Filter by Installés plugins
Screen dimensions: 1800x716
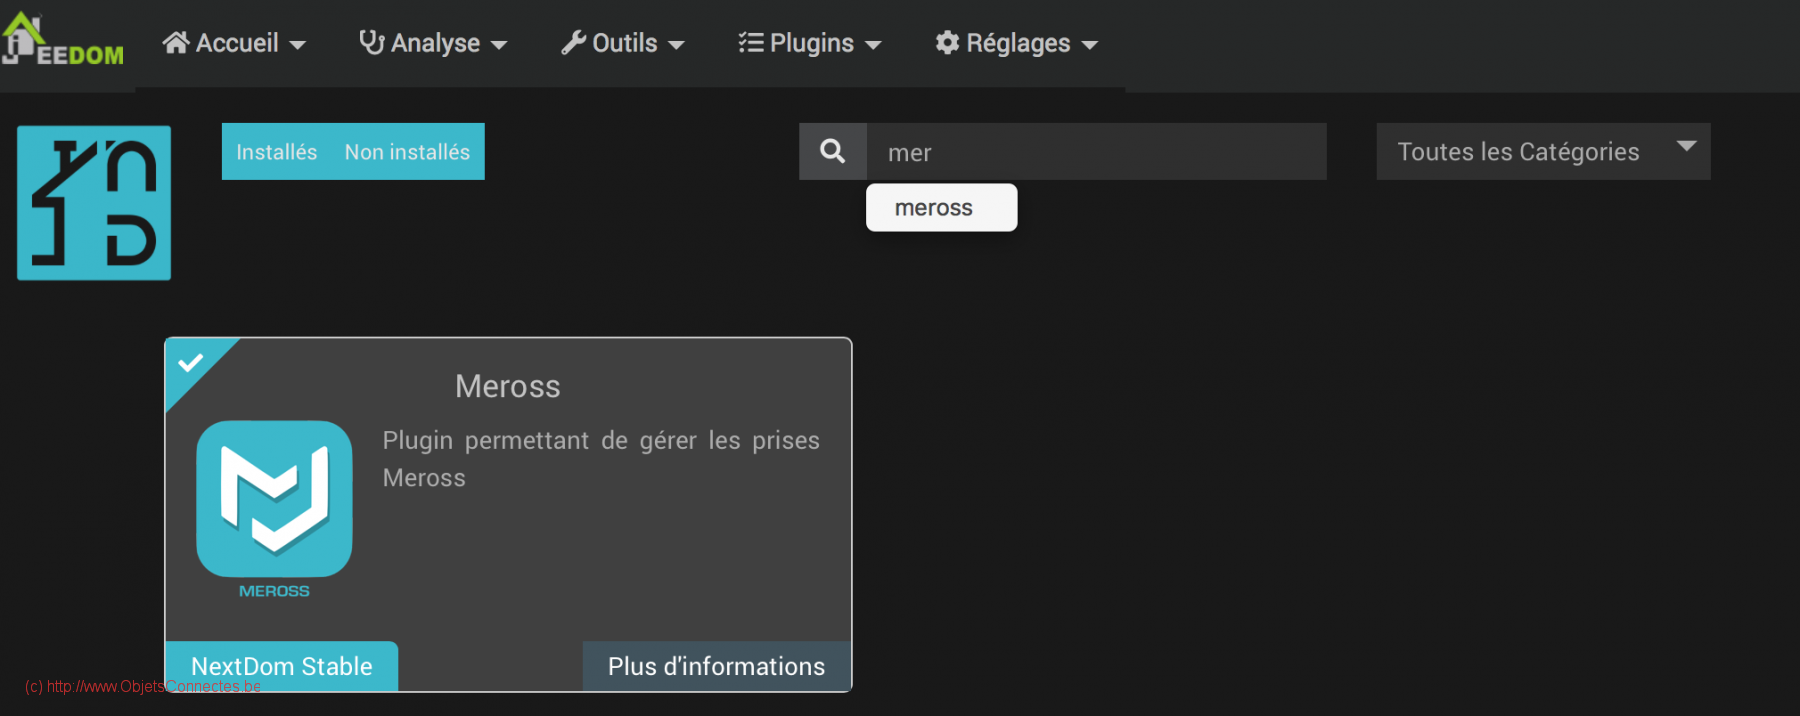click(277, 152)
